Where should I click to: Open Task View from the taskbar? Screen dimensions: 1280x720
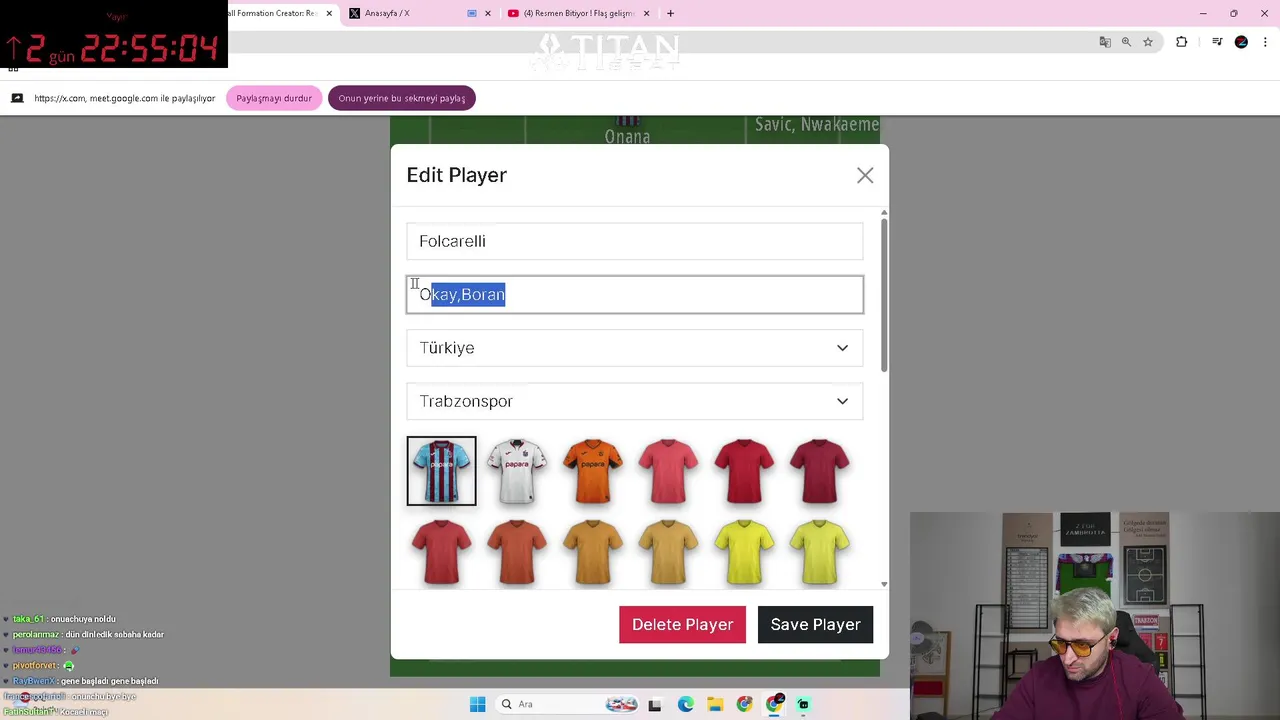[655, 704]
